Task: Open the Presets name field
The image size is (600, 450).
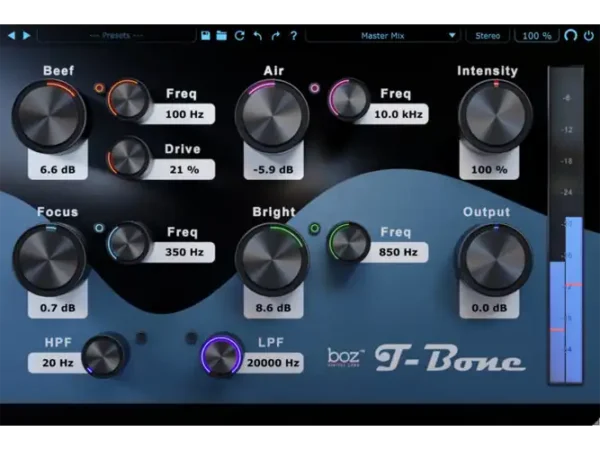Action: pyautogui.click(x=116, y=36)
